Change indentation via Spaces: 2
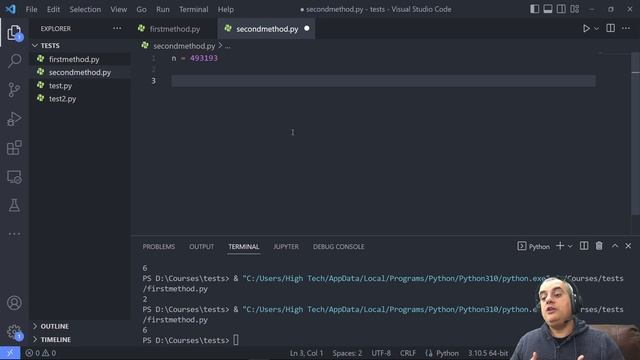This screenshot has height=360, width=640. pyautogui.click(x=347, y=353)
